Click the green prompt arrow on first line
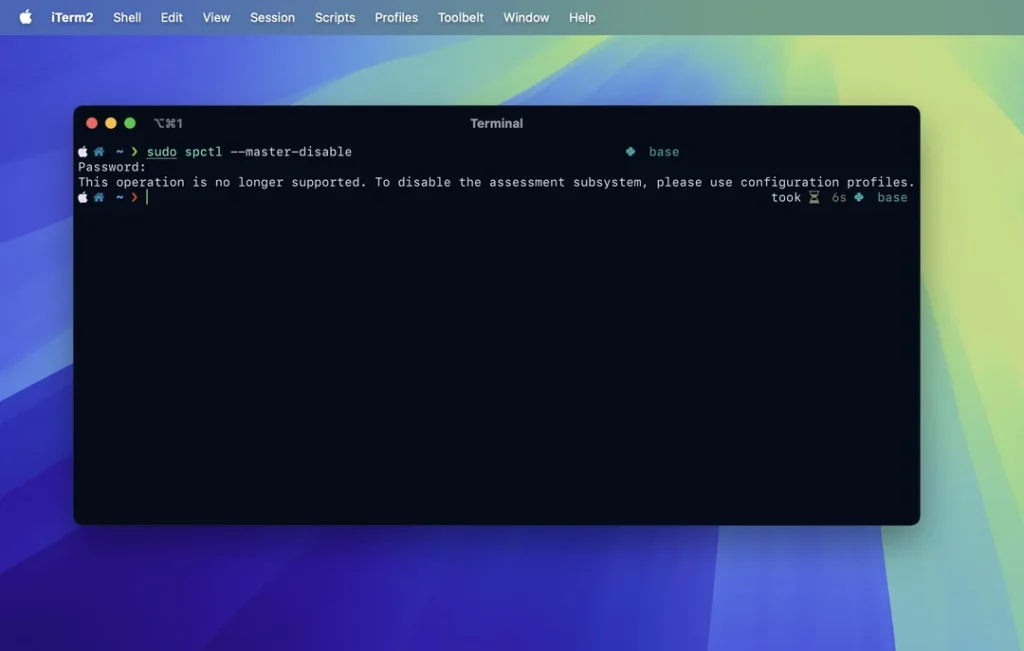1024x651 pixels. click(x=135, y=151)
